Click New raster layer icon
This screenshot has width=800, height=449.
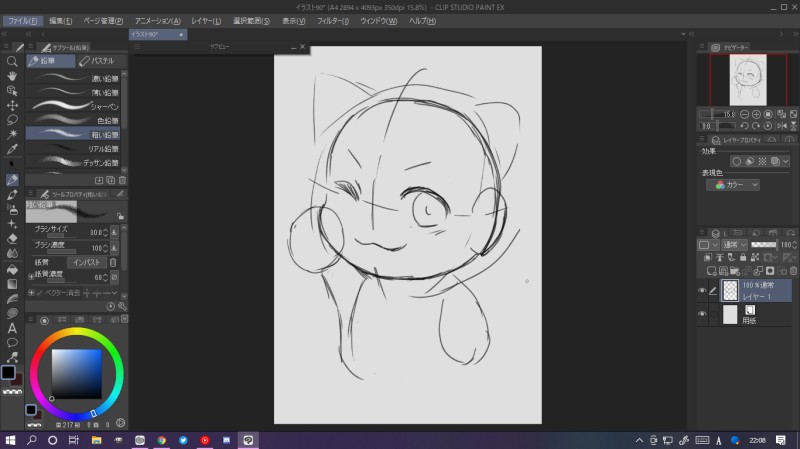coord(711,271)
